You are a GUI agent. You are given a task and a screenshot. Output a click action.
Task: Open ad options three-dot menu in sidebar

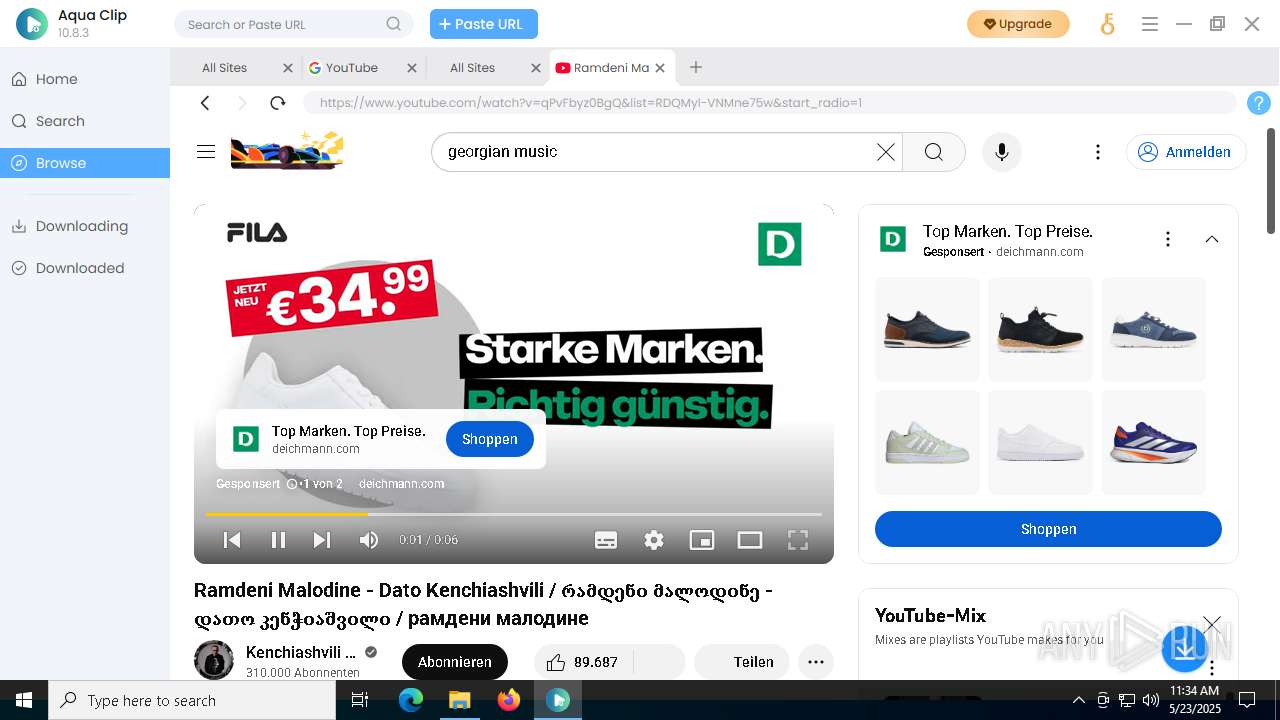point(1168,239)
